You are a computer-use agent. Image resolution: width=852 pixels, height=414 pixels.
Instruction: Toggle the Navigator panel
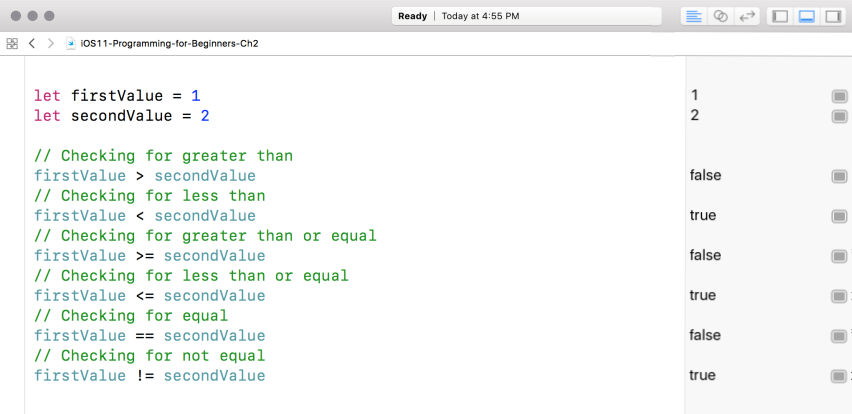(x=780, y=16)
